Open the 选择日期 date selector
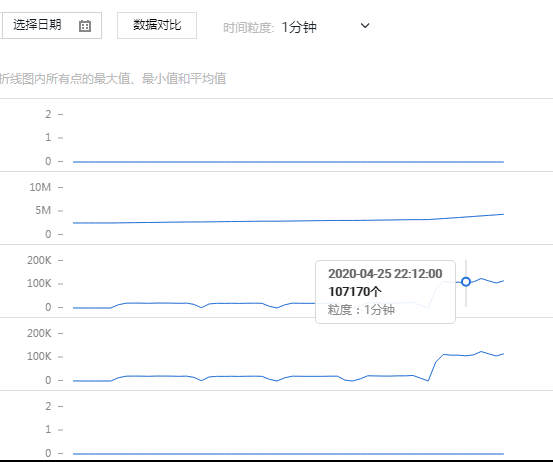The width and height of the screenshot is (553, 462). [x=52, y=25]
